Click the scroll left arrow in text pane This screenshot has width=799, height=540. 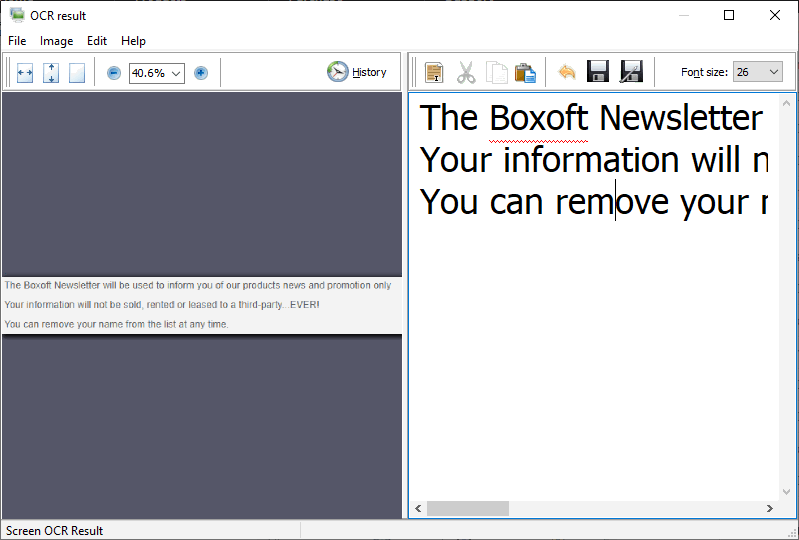click(418, 508)
